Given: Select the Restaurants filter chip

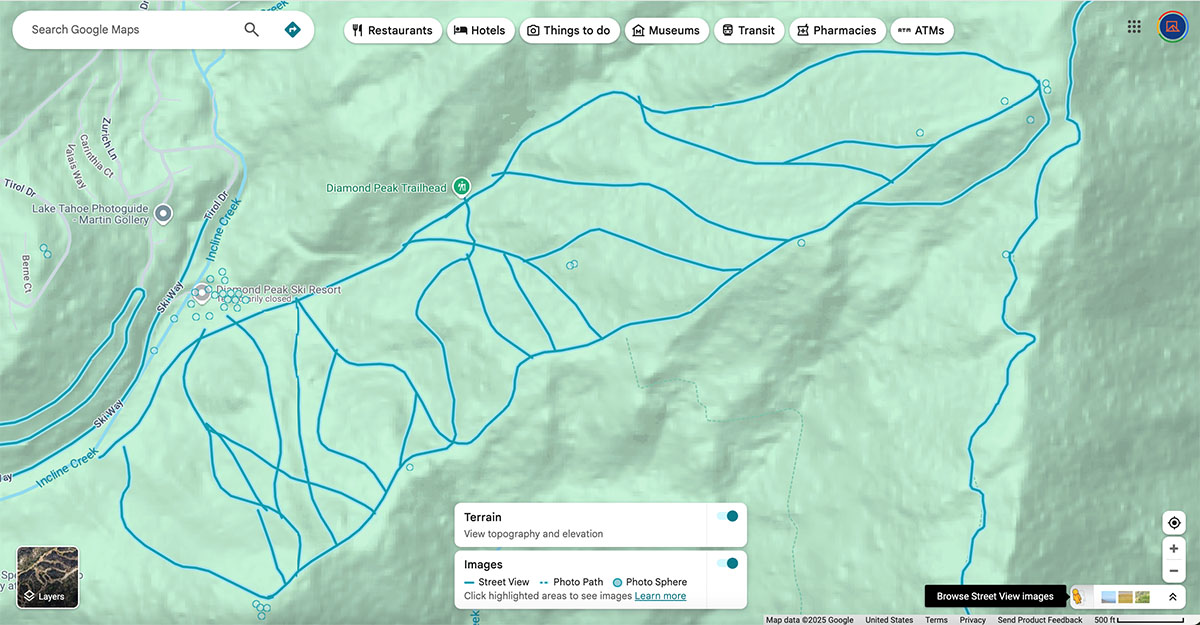Looking at the screenshot, I should click(x=392, y=30).
